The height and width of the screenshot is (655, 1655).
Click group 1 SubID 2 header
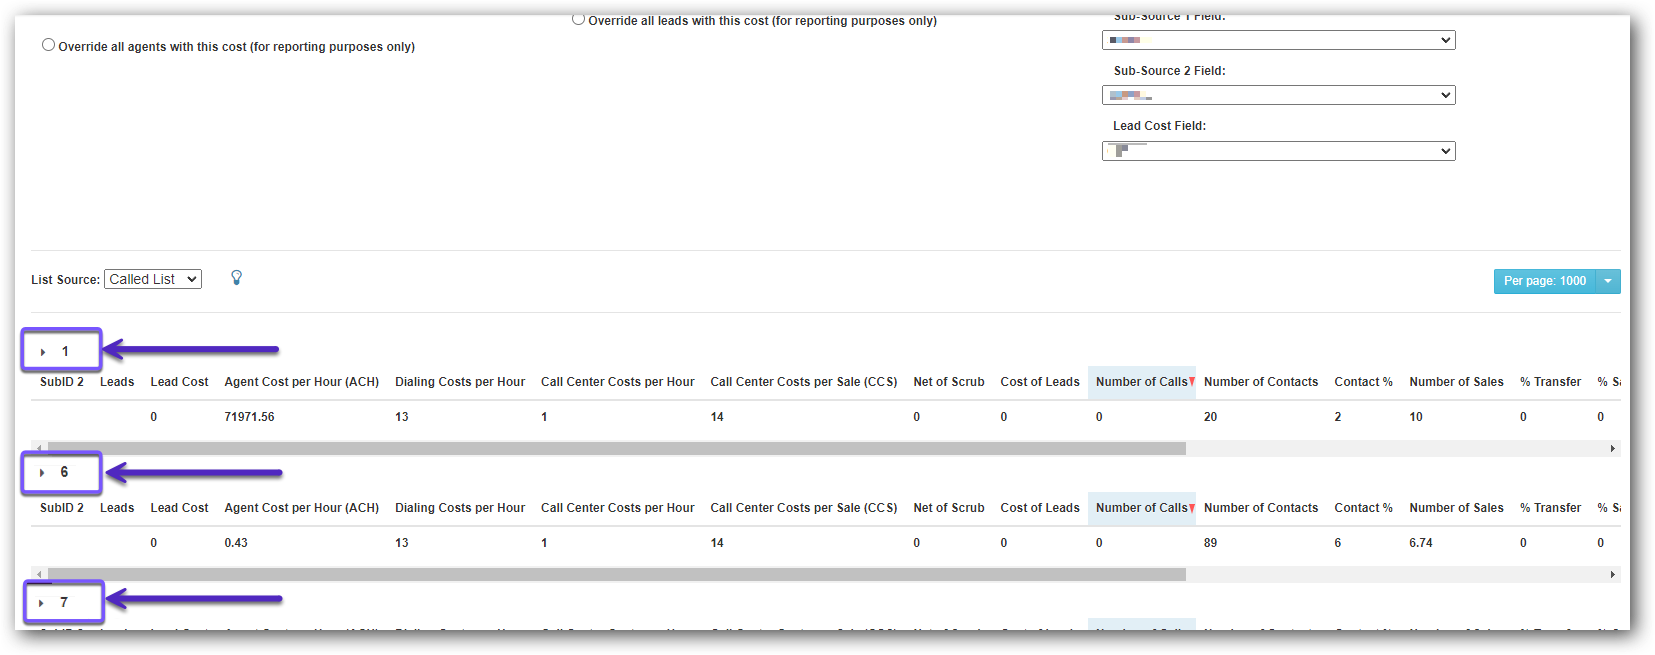[x=62, y=382]
